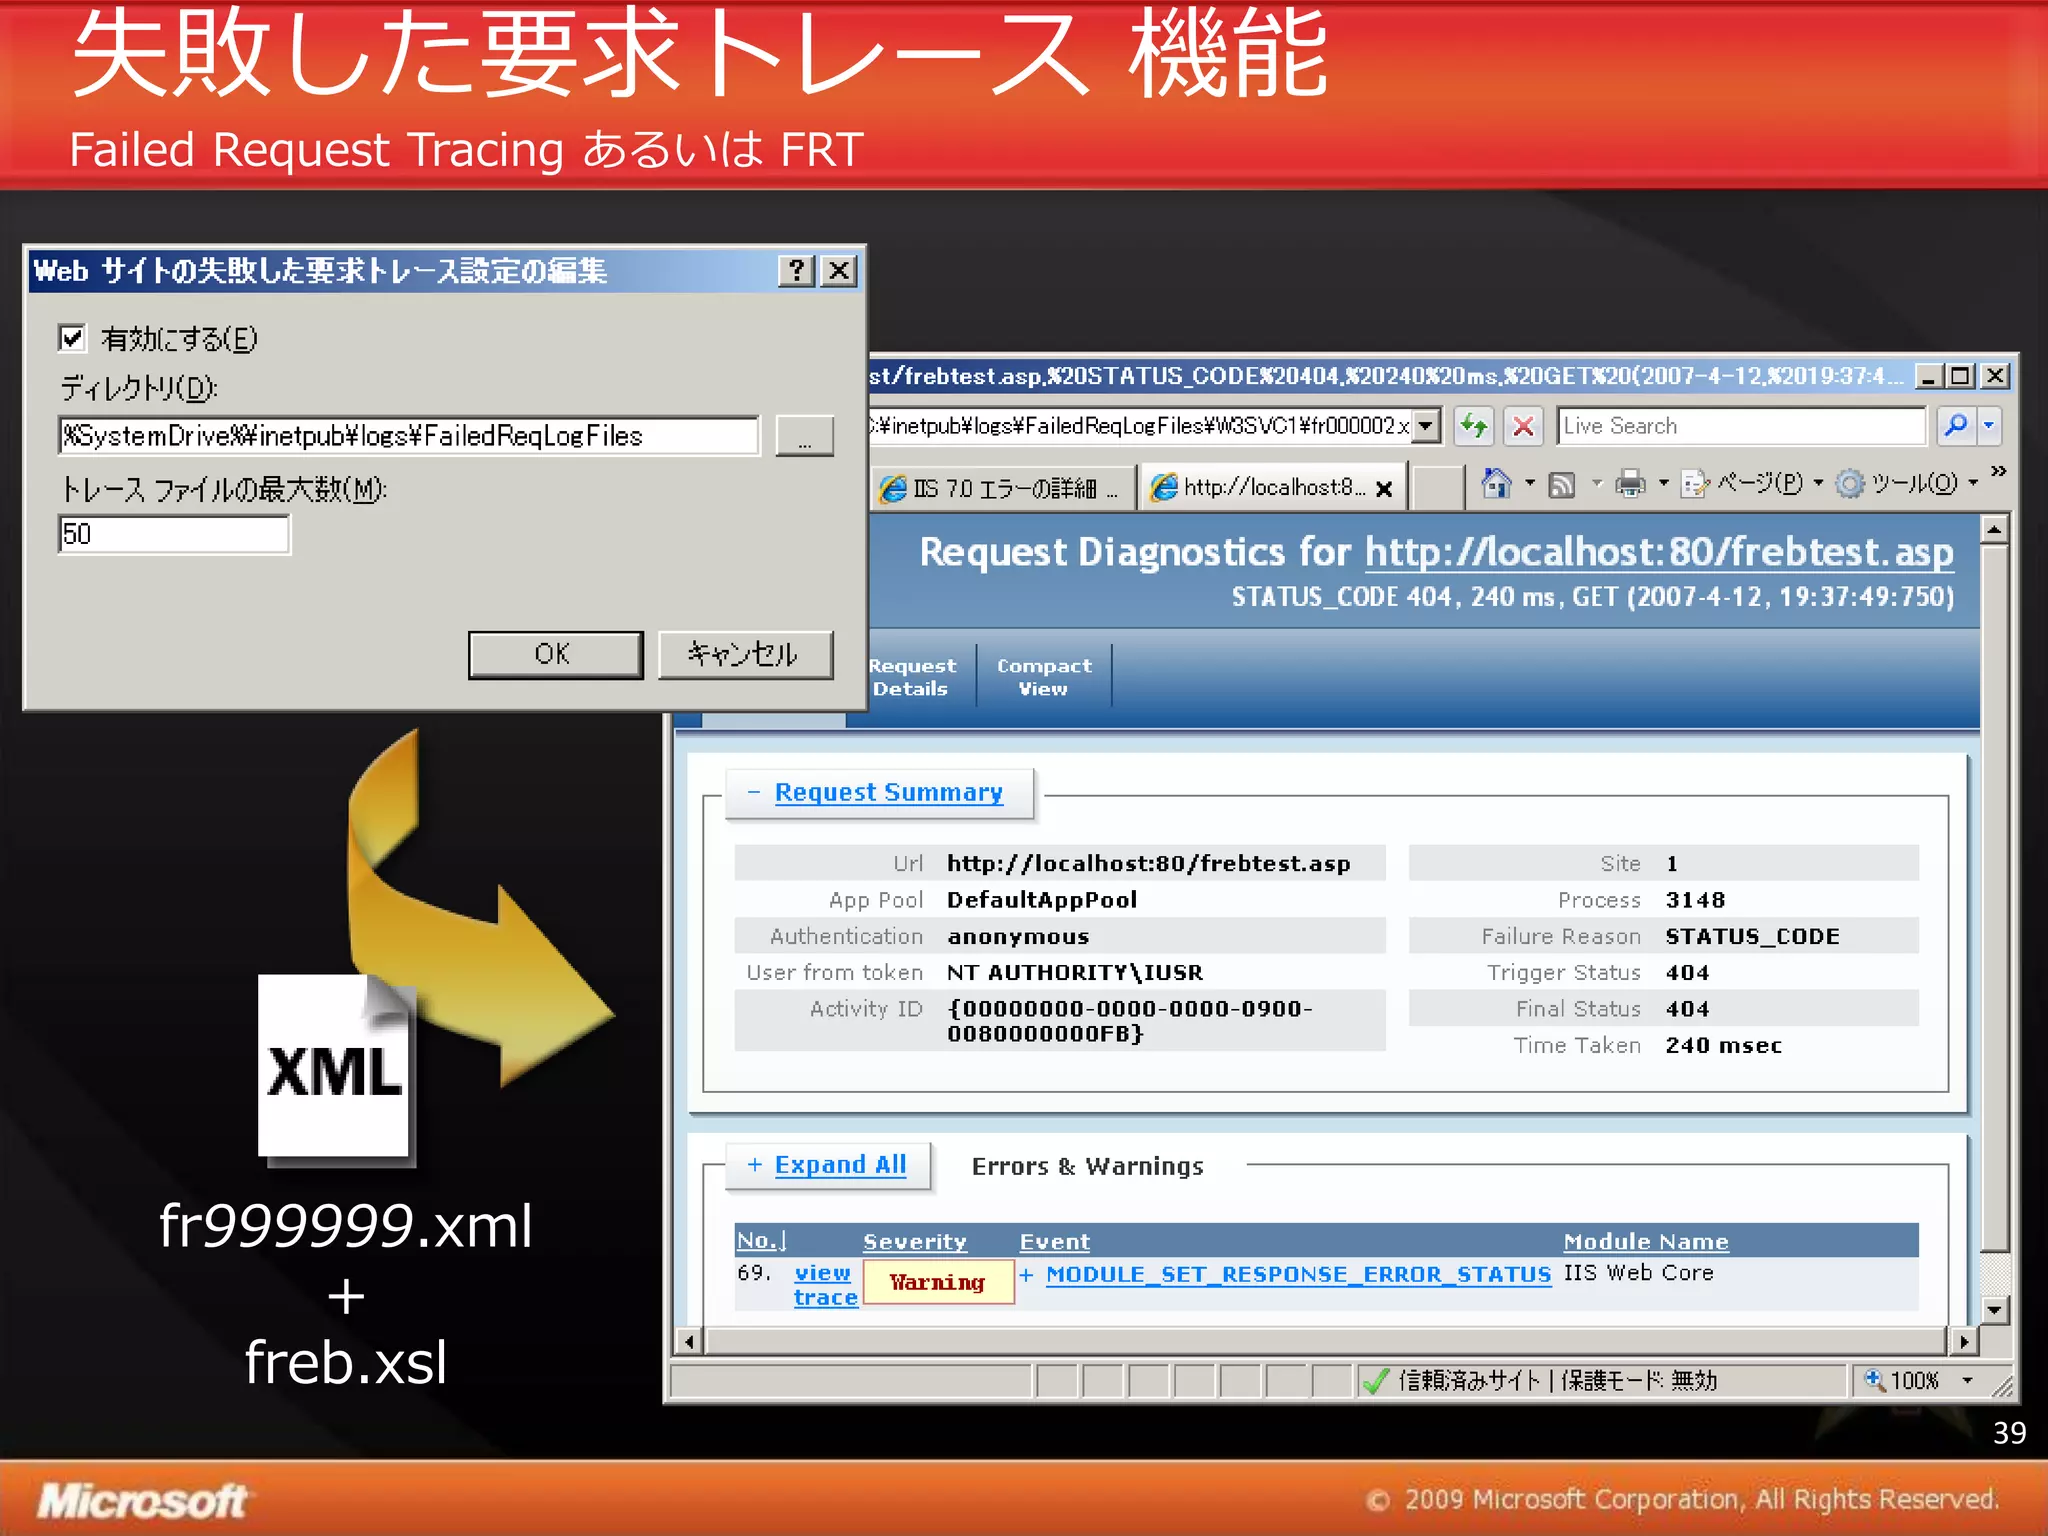Click the vertical scrollbar up arrow
2048x1536 pixels.
pyautogui.click(x=1995, y=529)
